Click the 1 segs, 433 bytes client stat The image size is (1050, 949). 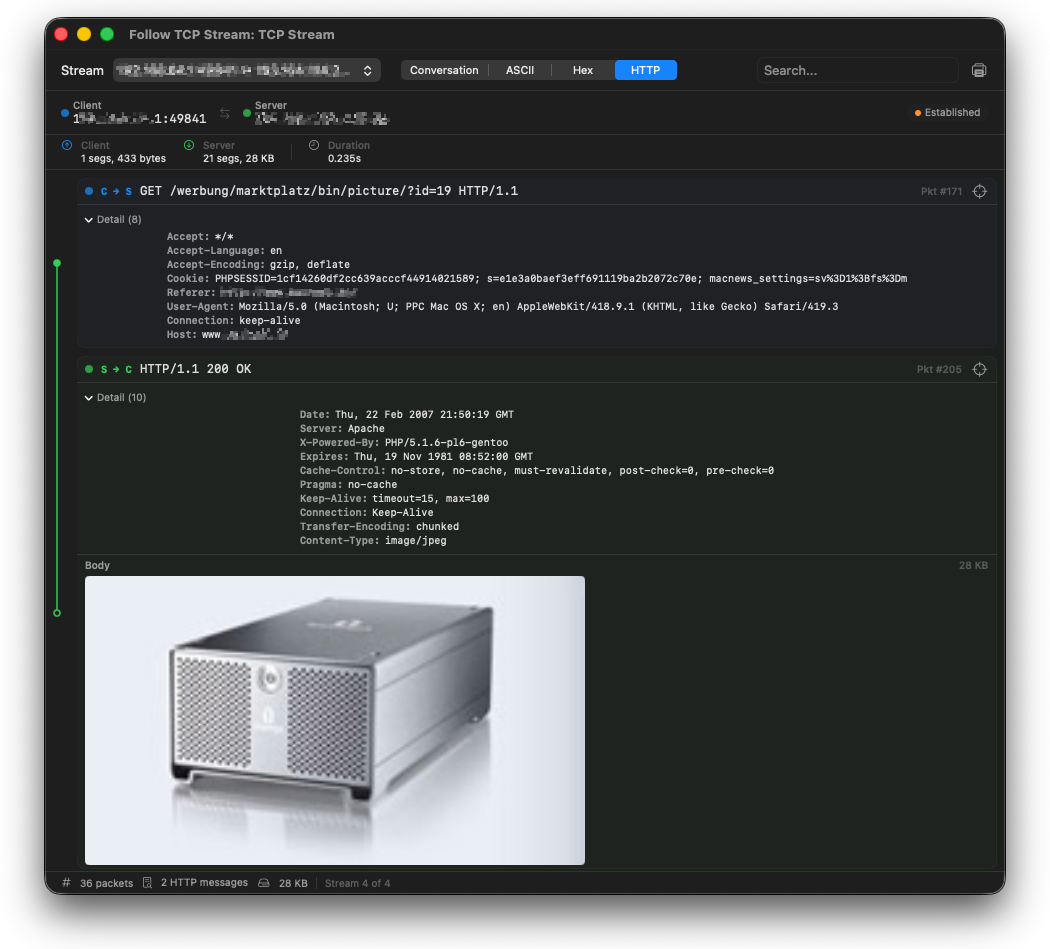123,159
